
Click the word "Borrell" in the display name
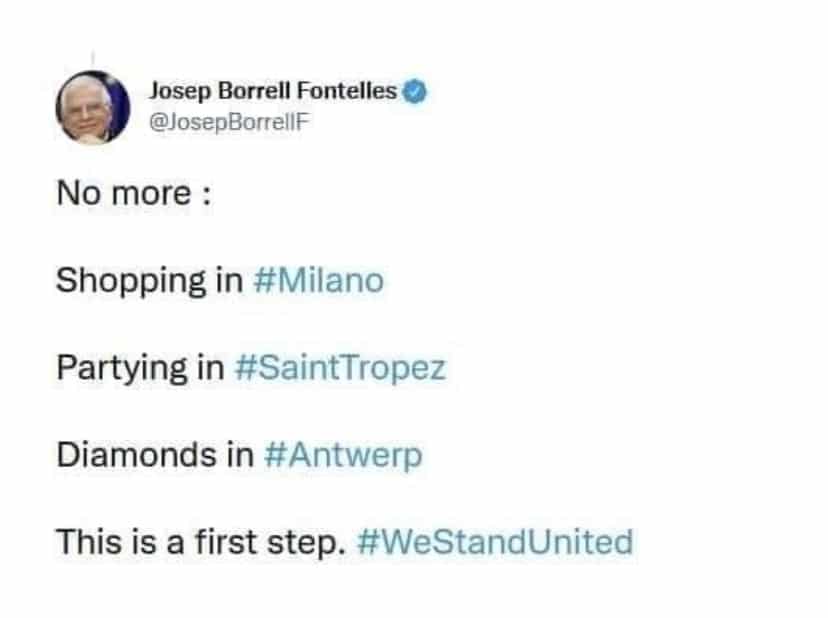point(251,93)
